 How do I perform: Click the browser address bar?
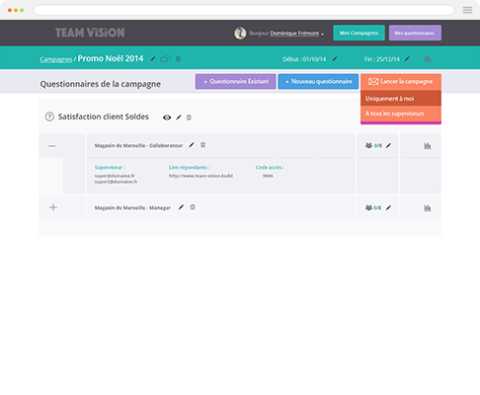[244, 10]
